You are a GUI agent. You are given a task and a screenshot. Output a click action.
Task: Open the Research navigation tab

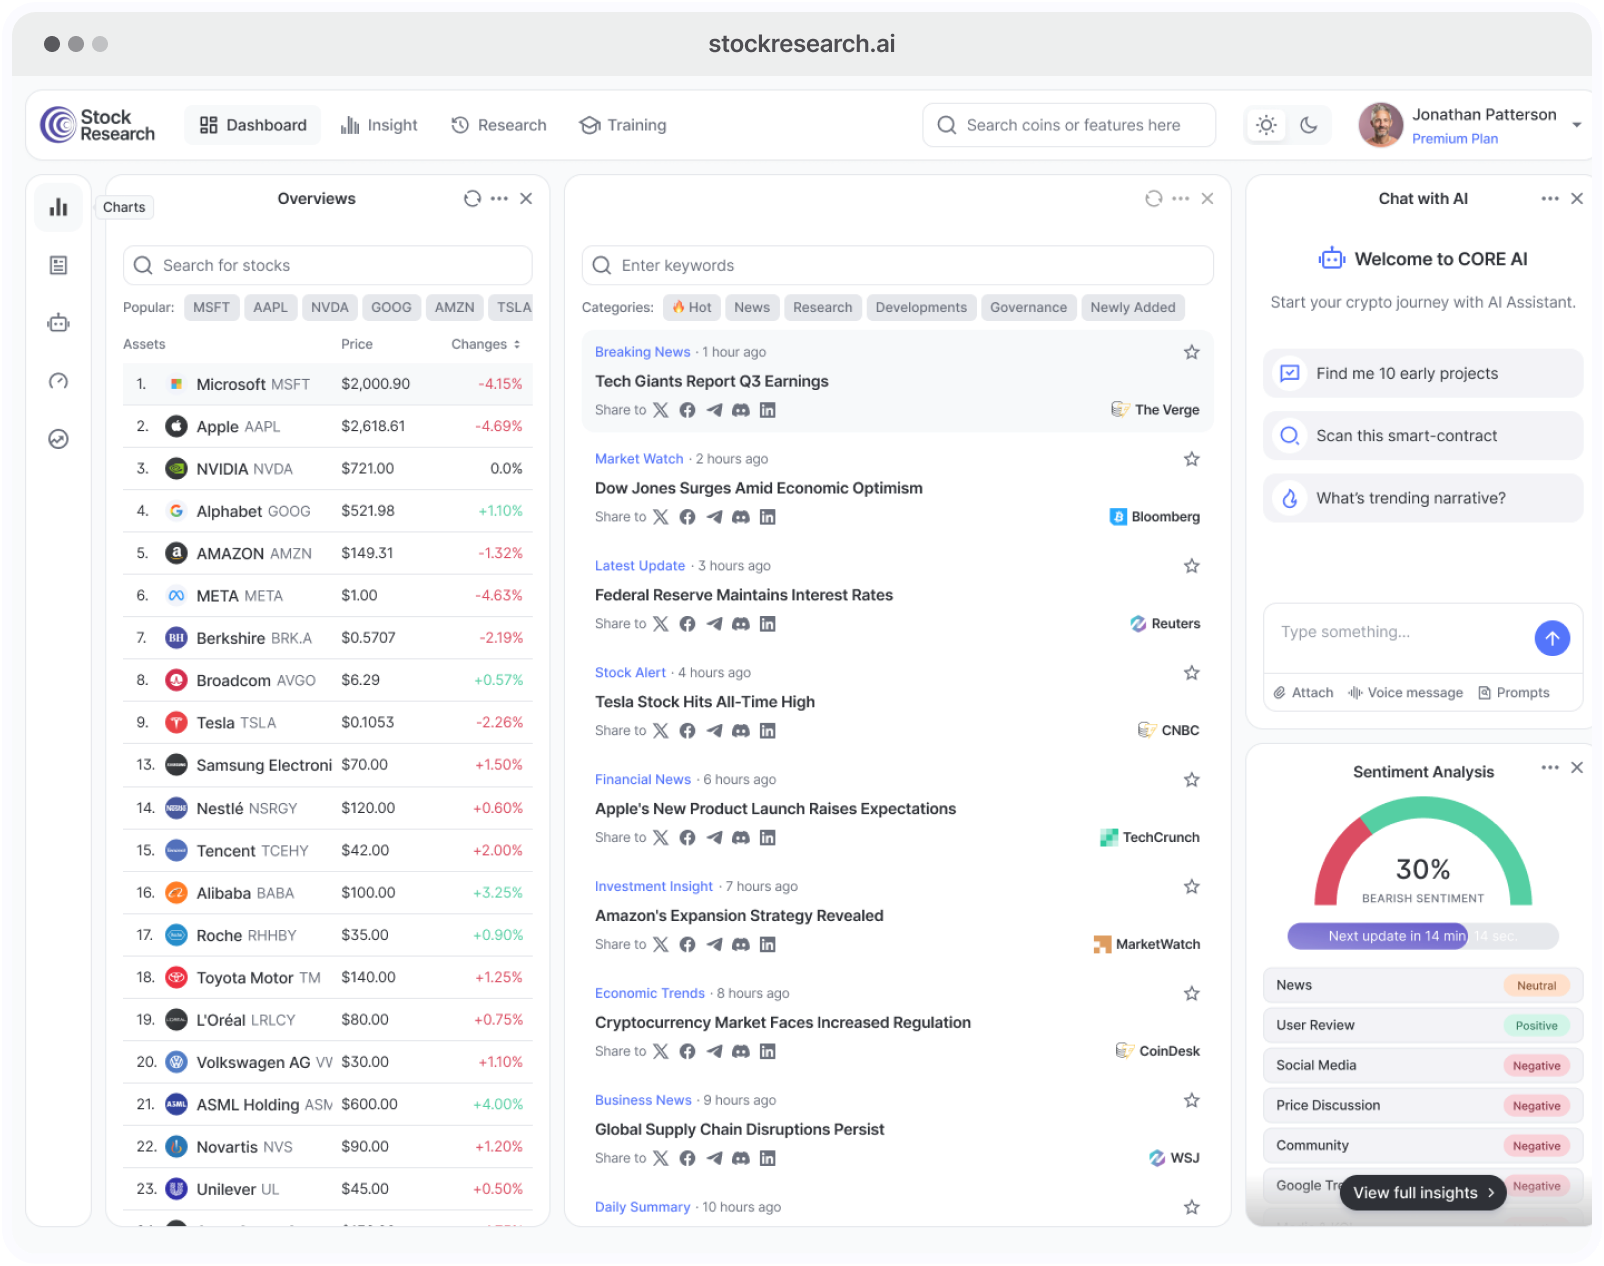(x=499, y=125)
